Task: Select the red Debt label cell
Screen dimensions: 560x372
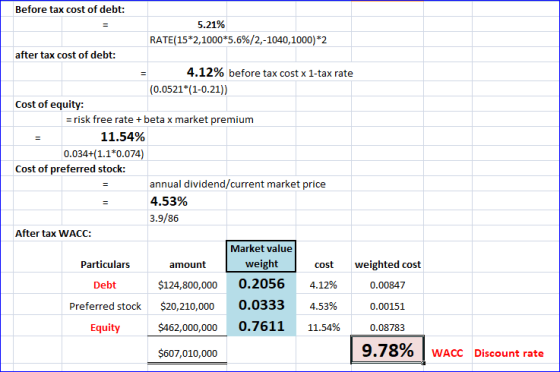Action: [x=105, y=285]
